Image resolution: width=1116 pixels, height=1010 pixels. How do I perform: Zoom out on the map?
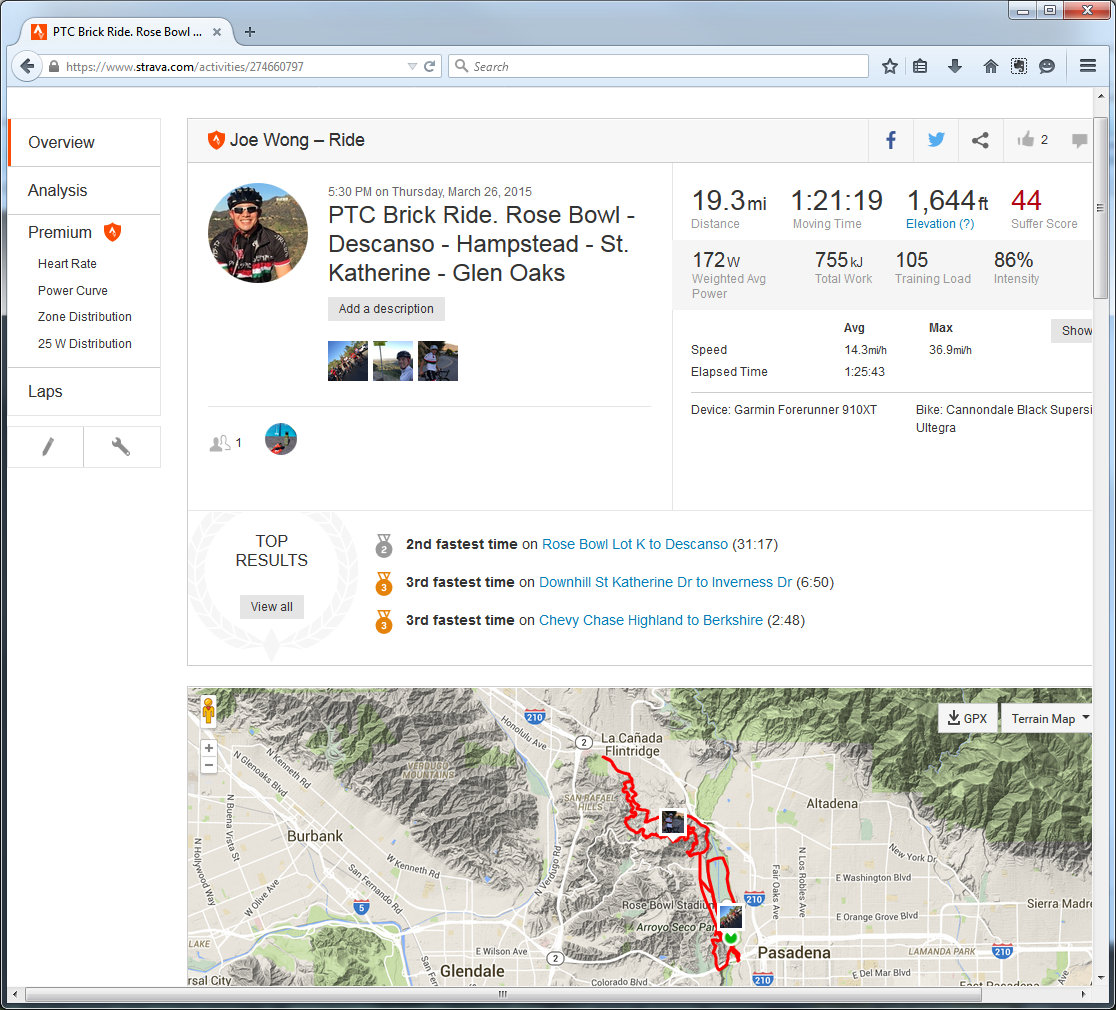[x=209, y=765]
